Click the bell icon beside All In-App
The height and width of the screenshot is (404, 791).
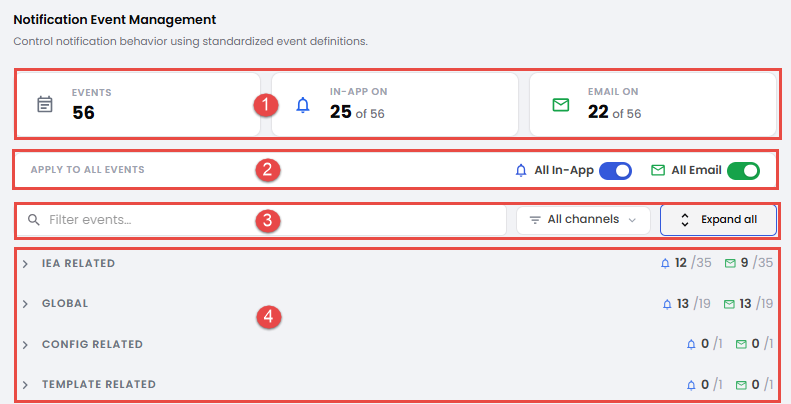(521, 170)
